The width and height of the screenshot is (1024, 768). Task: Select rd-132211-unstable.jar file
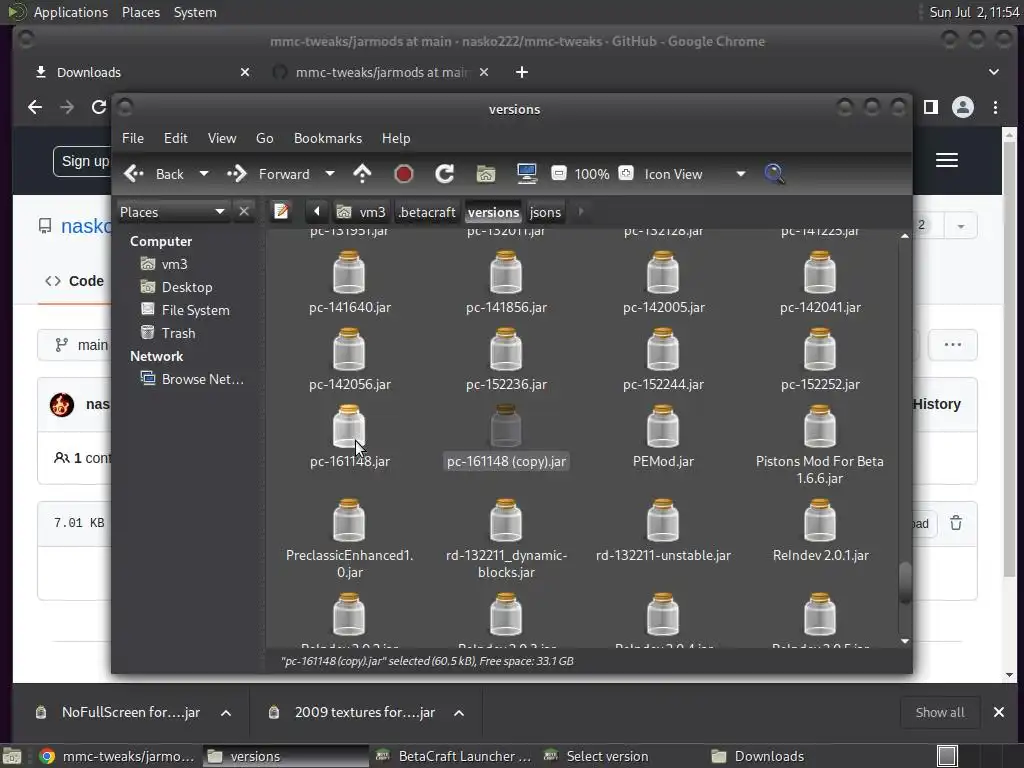click(663, 530)
